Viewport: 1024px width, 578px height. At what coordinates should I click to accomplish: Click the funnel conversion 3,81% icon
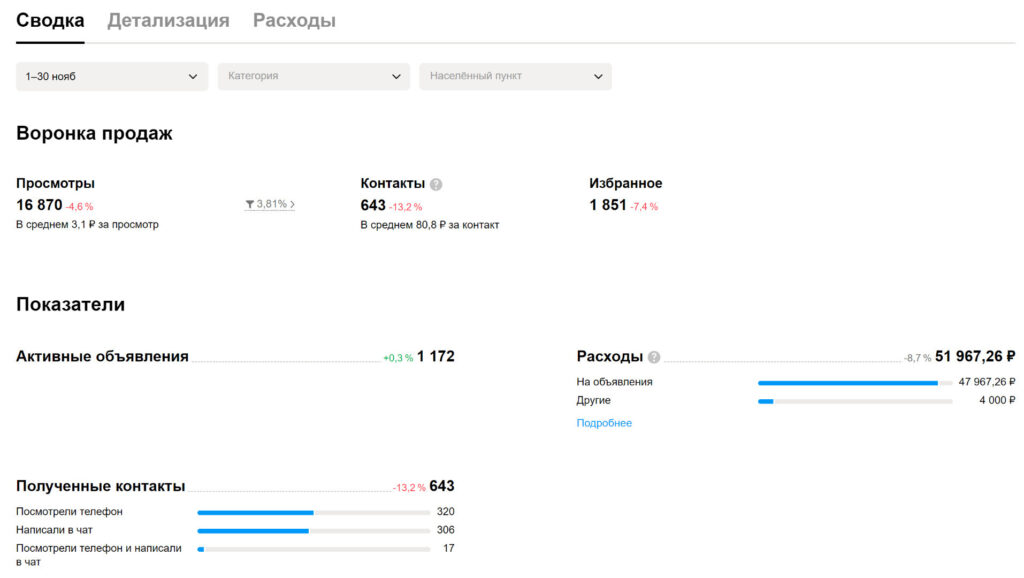[x=249, y=204]
